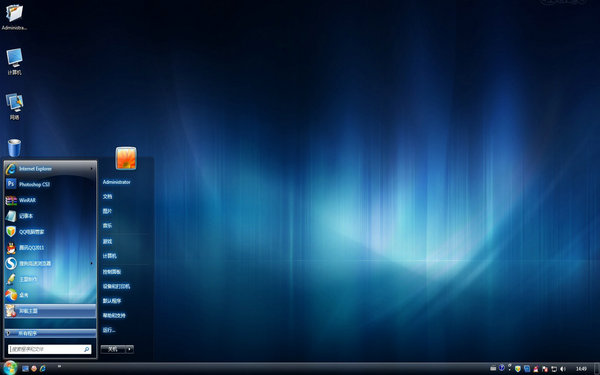Click the volume speaker icon in system tray

point(563,369)
